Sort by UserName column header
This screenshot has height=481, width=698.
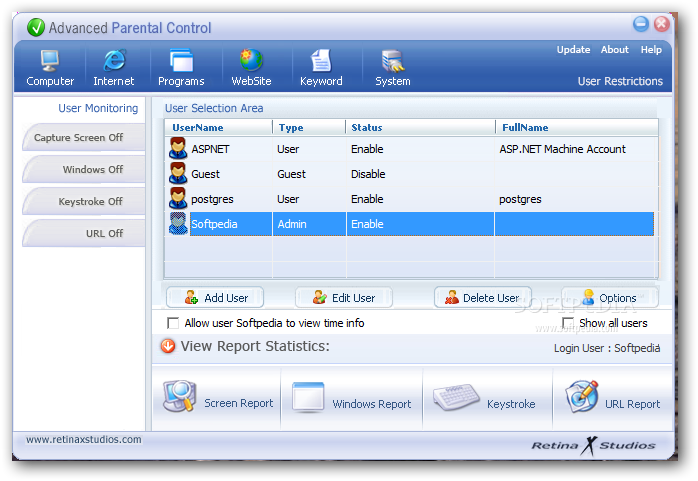tap(198, 128)
